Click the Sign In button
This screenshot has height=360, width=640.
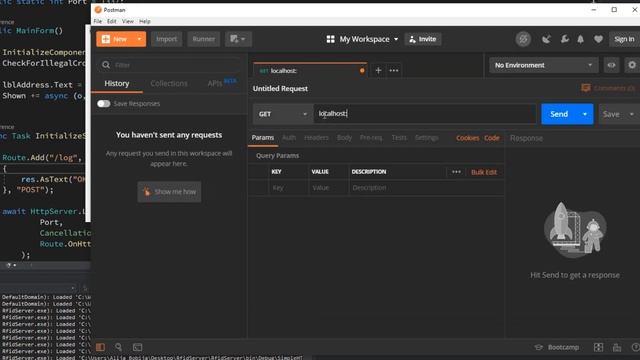624,39
